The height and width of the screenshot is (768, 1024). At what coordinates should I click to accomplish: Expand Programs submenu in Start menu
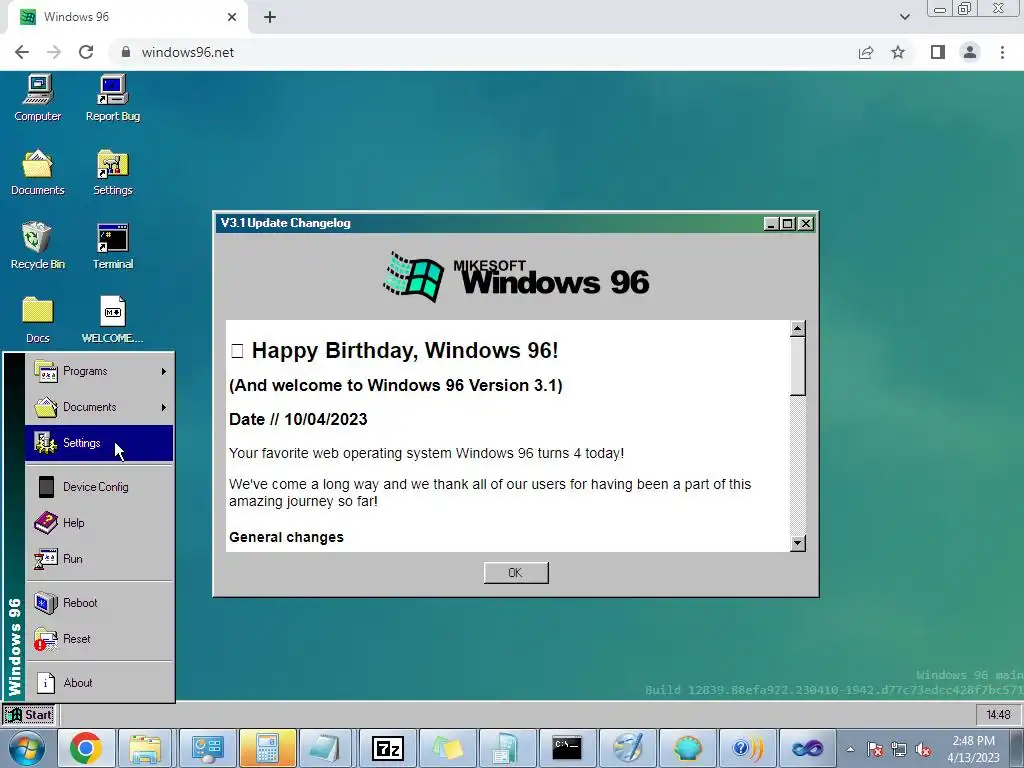[99, 371]
